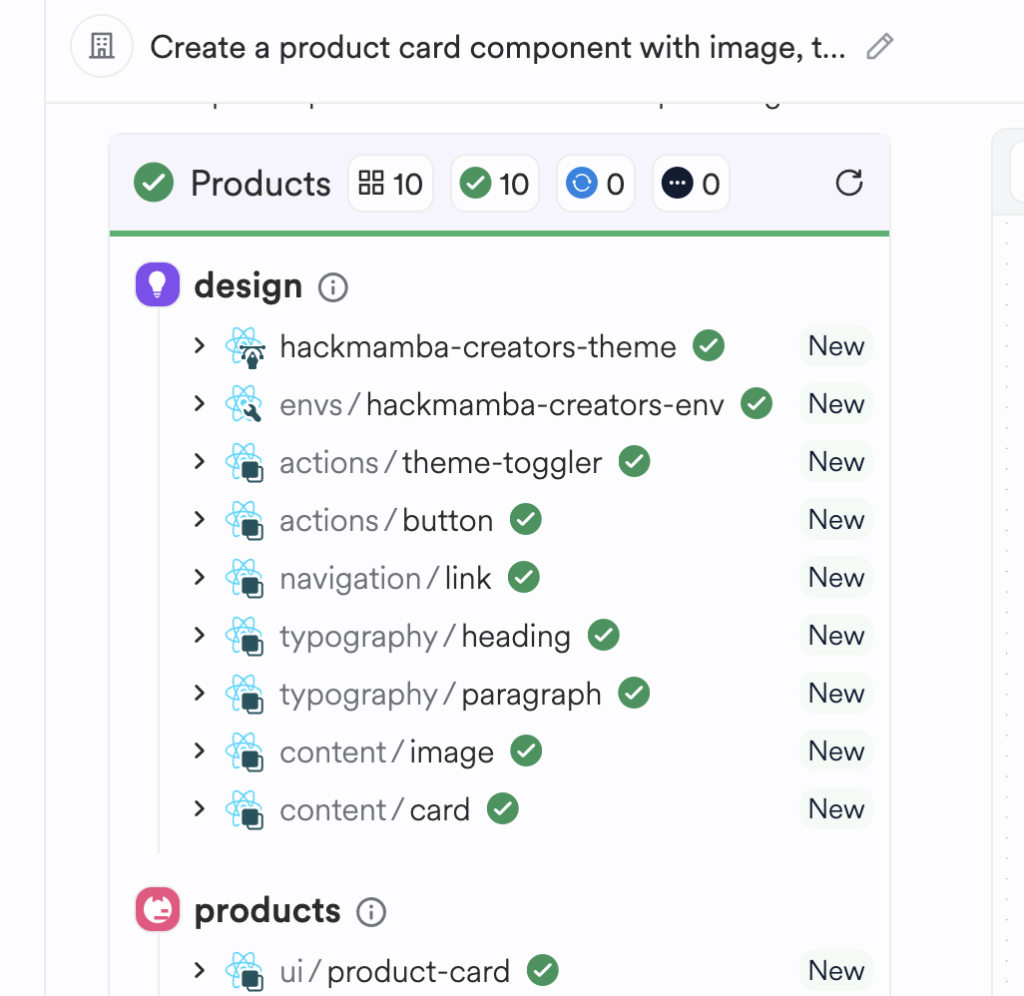1024x996 pixels.
Task: Filter by total components count 10
Action: (391, 184)
